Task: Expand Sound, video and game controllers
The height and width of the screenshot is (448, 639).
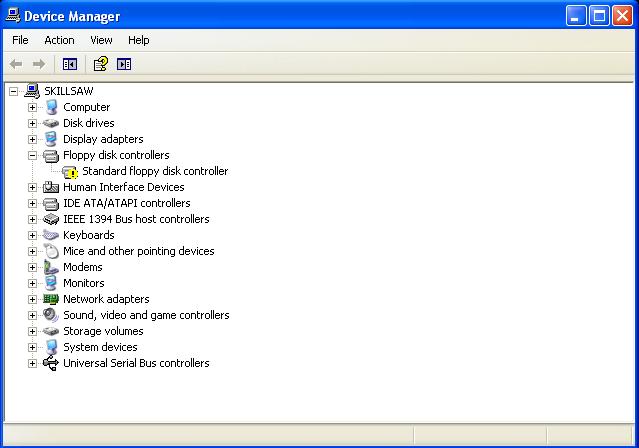Action: (x=33, y=316)
